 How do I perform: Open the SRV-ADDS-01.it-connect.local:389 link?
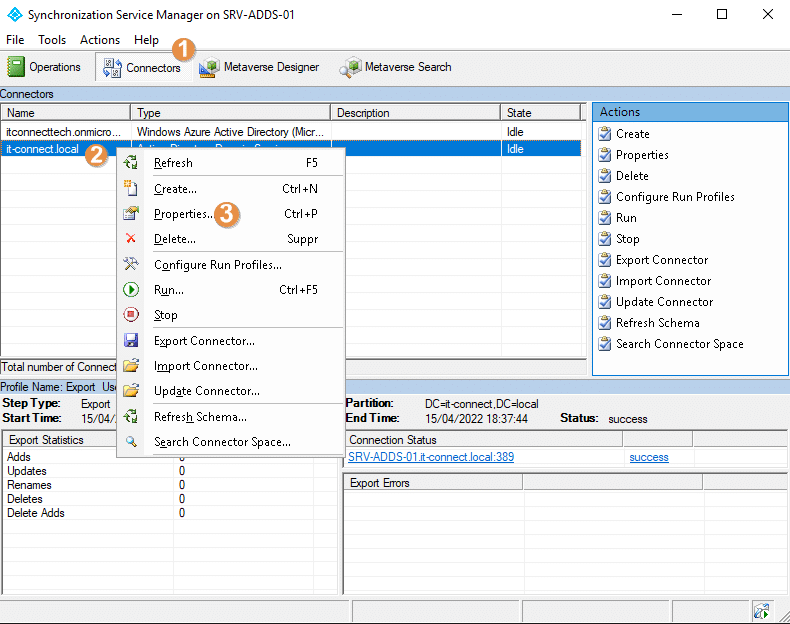tap(431, 457)
